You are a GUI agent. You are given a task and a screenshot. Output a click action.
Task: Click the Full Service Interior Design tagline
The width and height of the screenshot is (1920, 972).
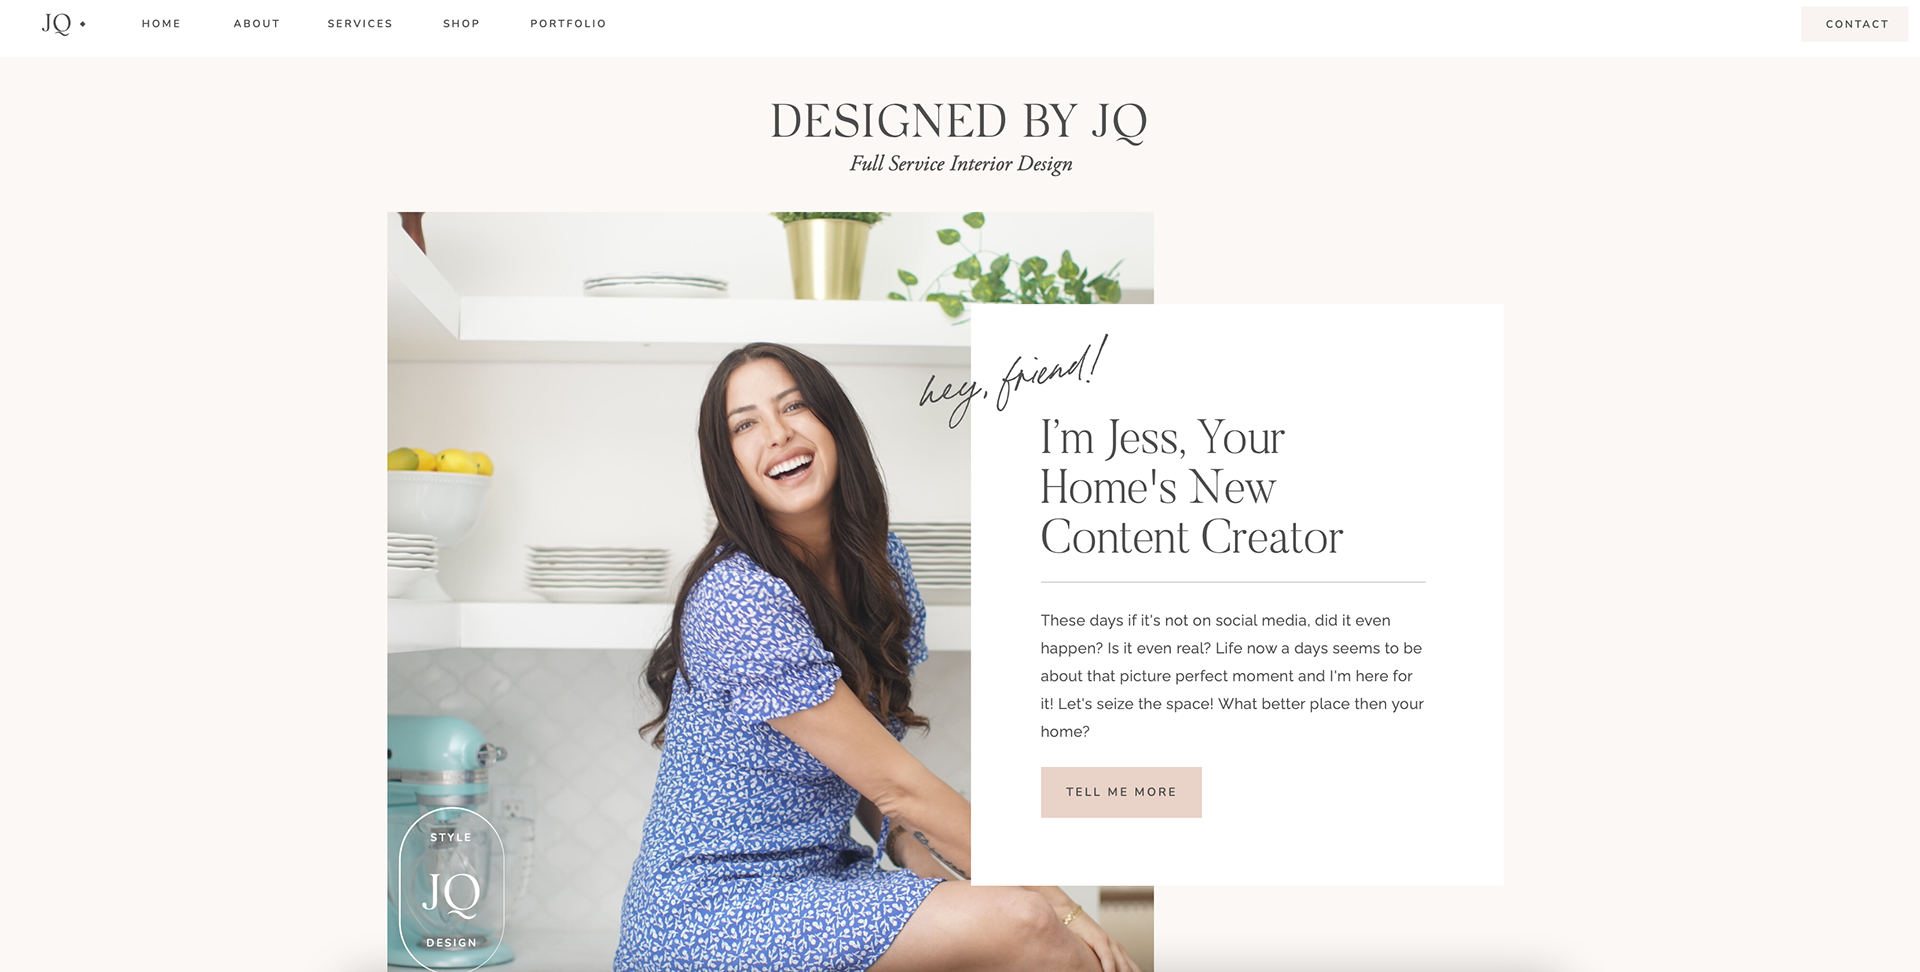click(x=961, y=164)
